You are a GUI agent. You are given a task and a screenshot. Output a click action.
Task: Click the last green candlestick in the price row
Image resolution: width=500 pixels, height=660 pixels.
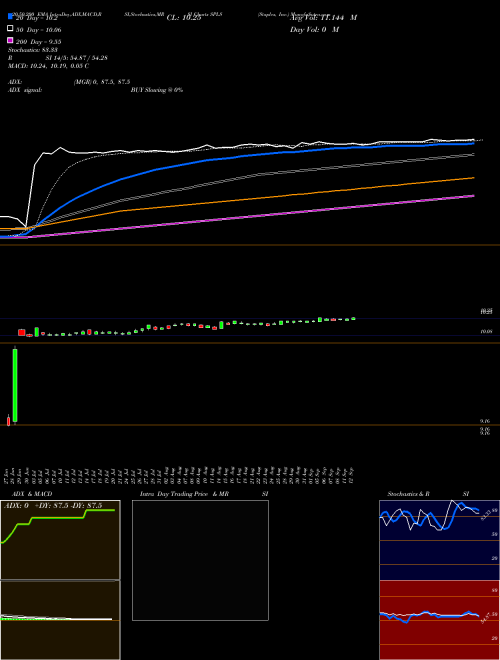pos(353,319)
